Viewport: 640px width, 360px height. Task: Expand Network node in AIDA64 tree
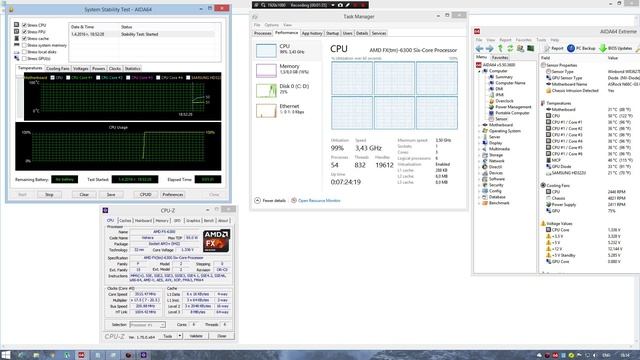(x=480, y=161)
